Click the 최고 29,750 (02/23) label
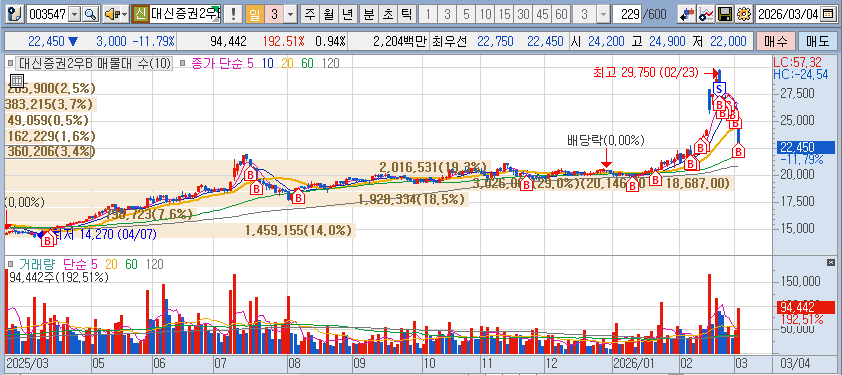The height and width of the screenshot is (375, 842). [647, 73]
